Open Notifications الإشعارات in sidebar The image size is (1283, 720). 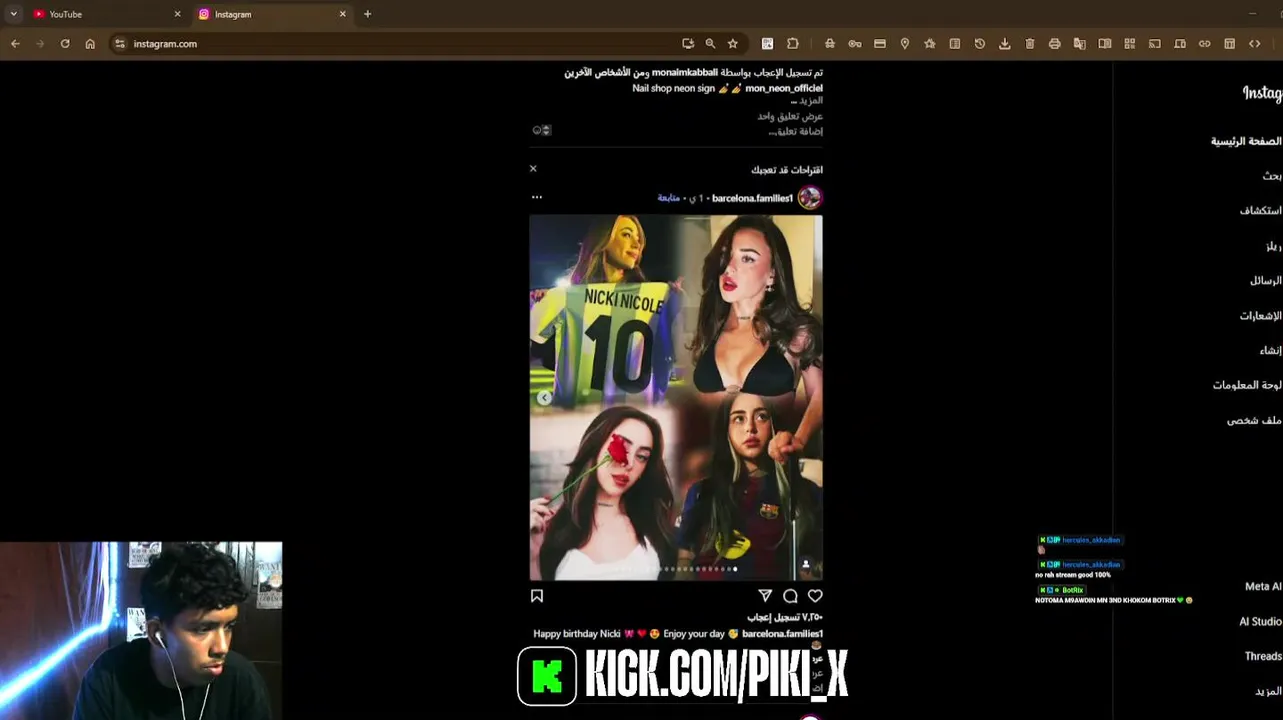[x=1261, y=316]
